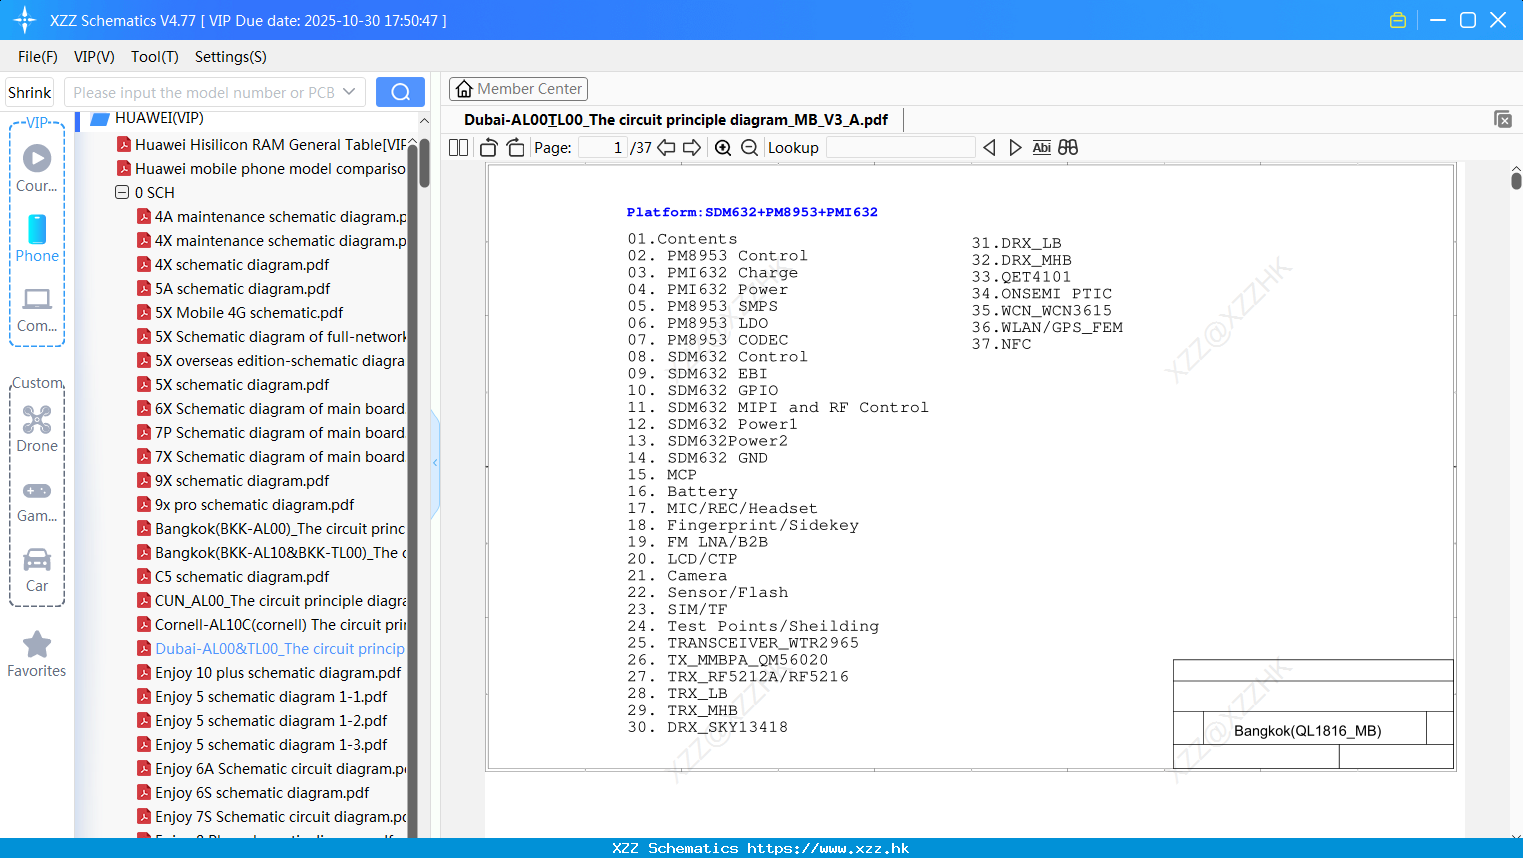This screenshot has height=858, width=1523.
Task: Collapse the left panel splitter handle
Action: [435, 463]
